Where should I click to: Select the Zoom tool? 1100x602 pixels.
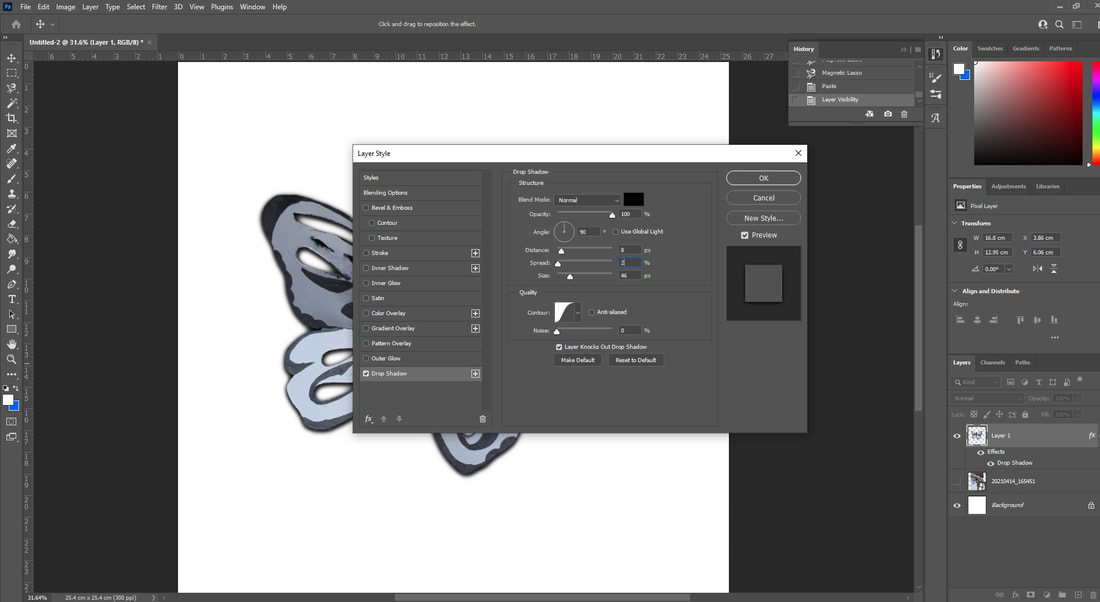pos(12,359)
